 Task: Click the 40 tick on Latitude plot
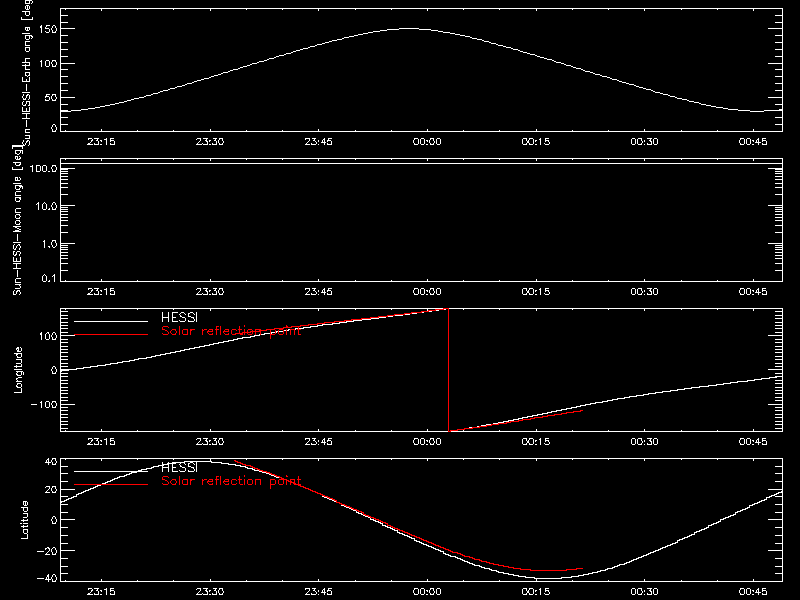(x=51, y=462)
